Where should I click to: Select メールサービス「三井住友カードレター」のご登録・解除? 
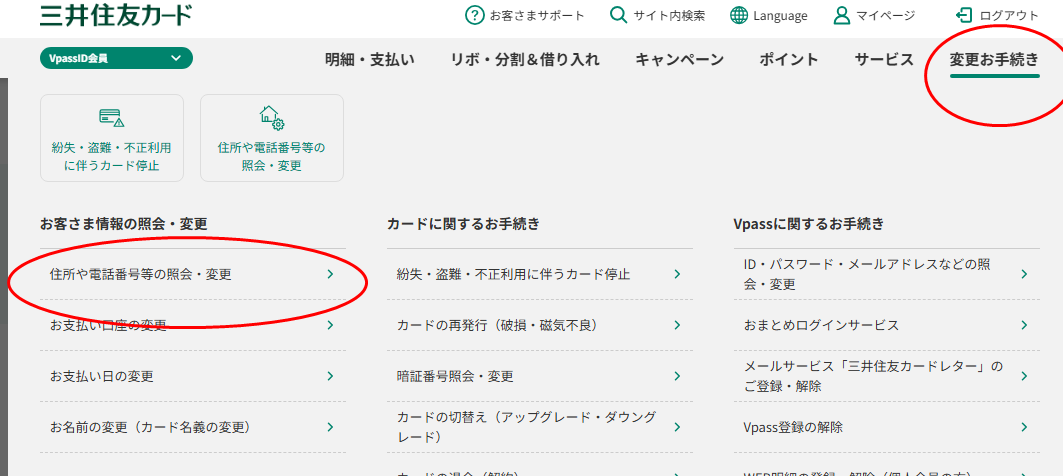coord(887,376)
